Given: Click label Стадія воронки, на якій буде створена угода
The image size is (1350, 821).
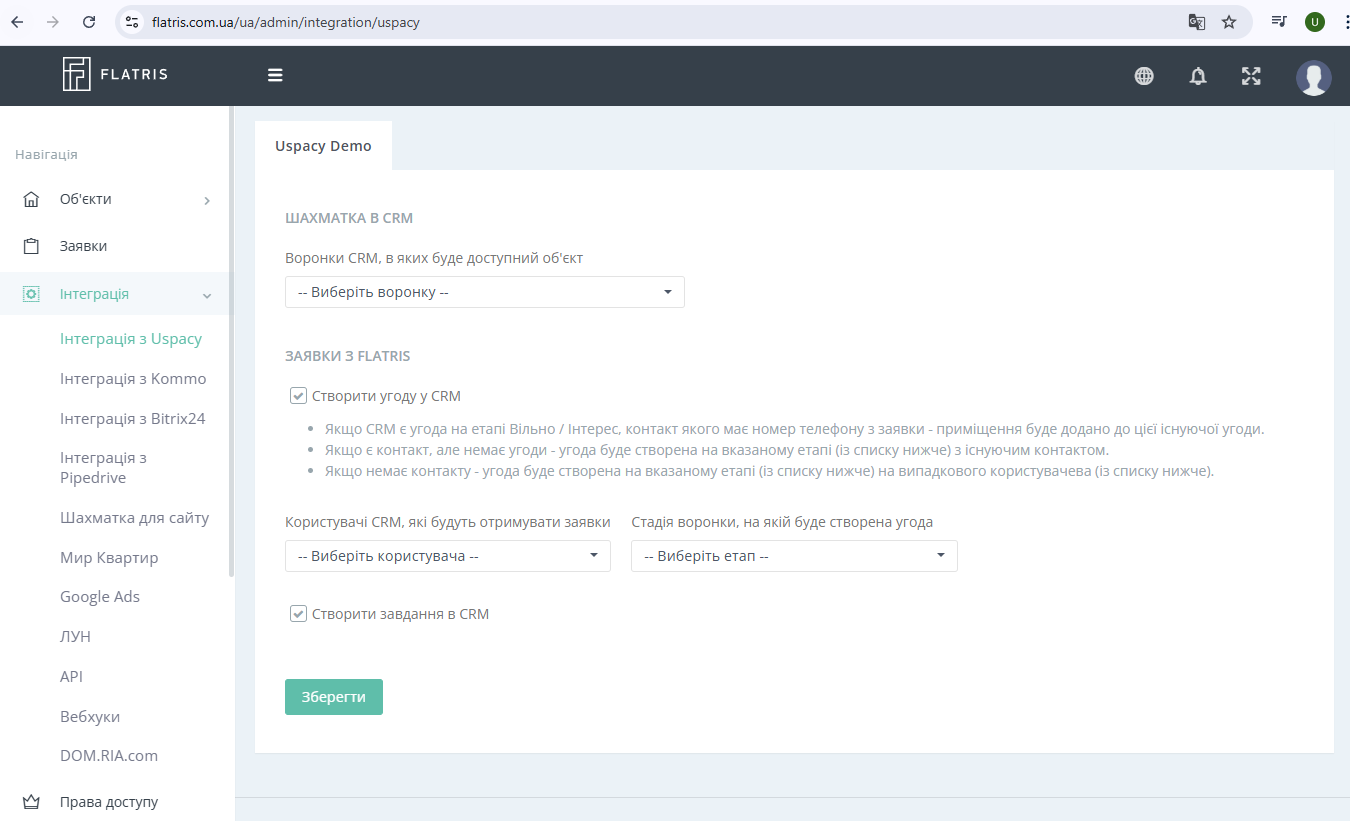Looking at the screenshot, I should click(x=783, y=522).
